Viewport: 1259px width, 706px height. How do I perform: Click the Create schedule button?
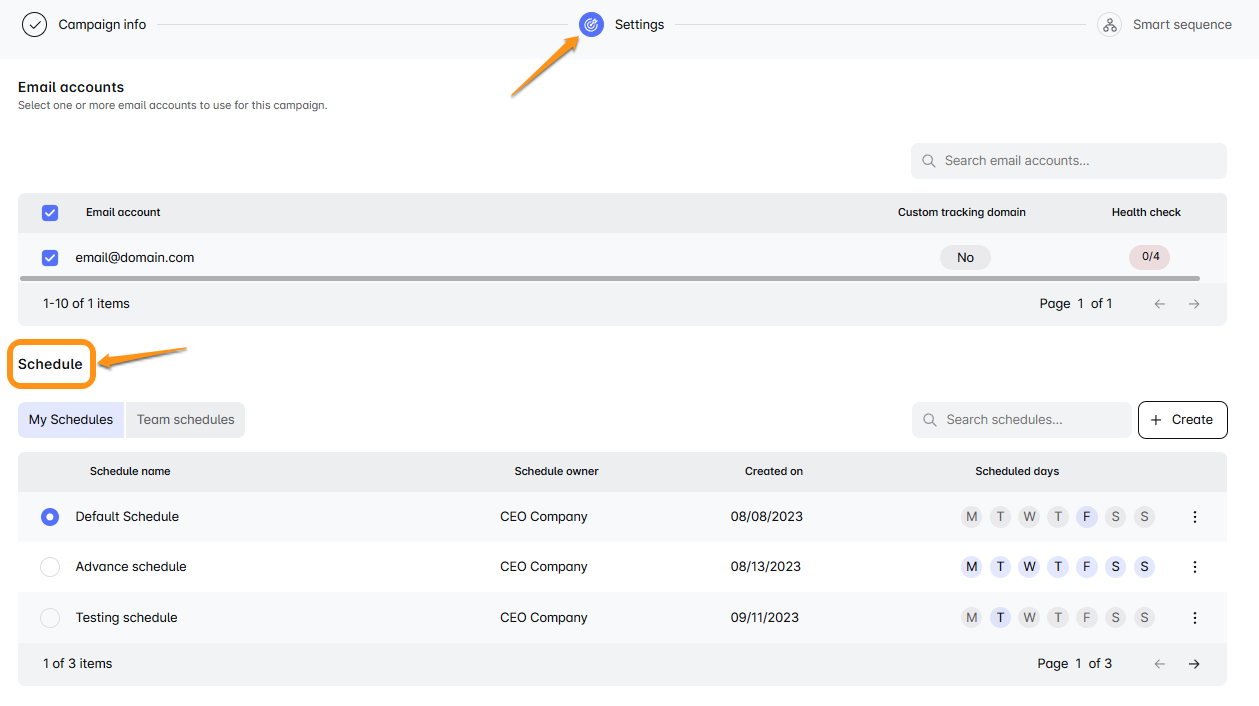pos(1182,420)
